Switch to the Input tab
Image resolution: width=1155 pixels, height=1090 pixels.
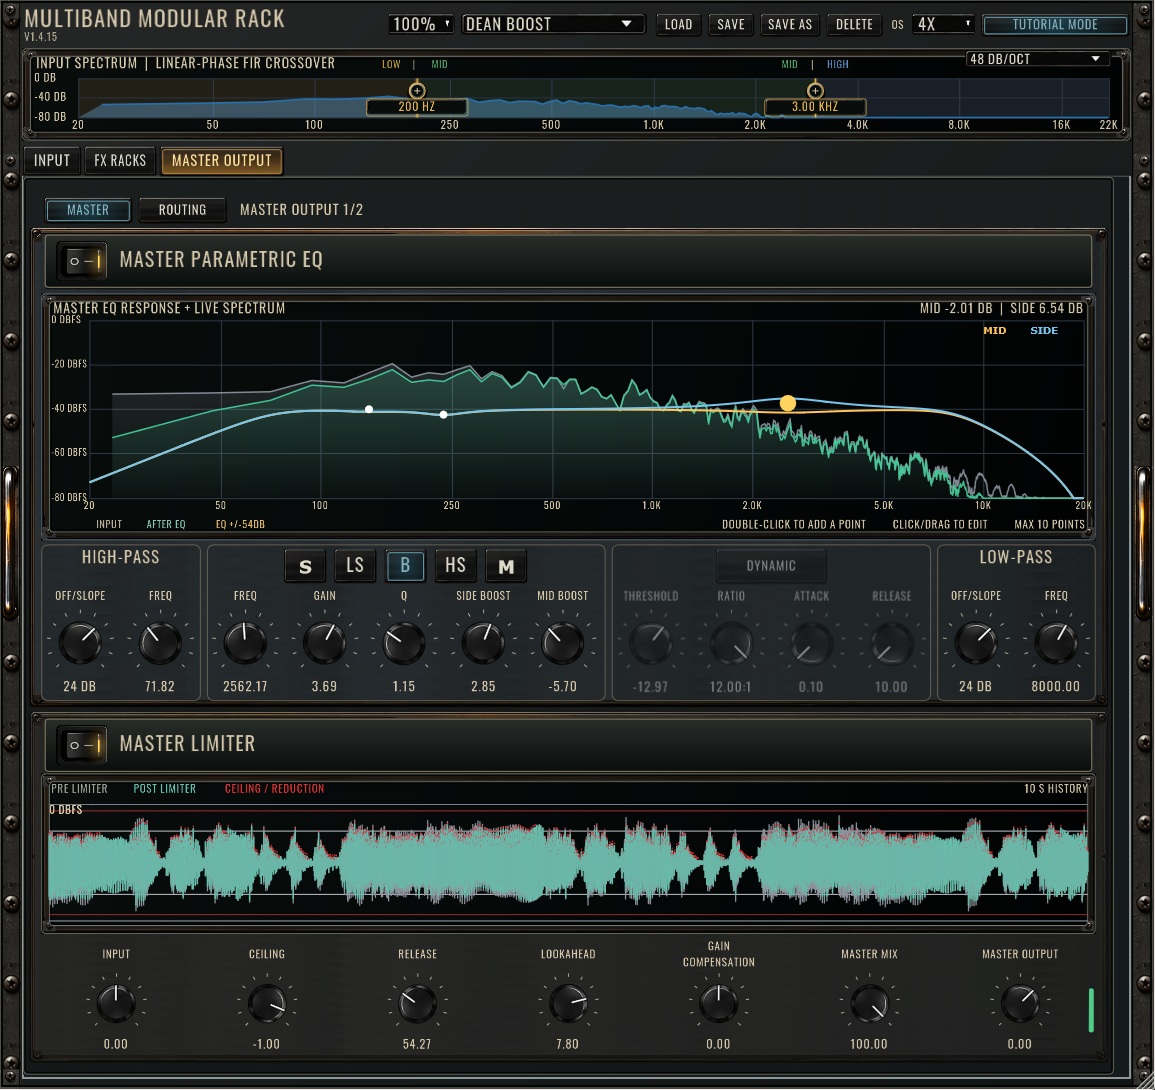tap(52, 161)
